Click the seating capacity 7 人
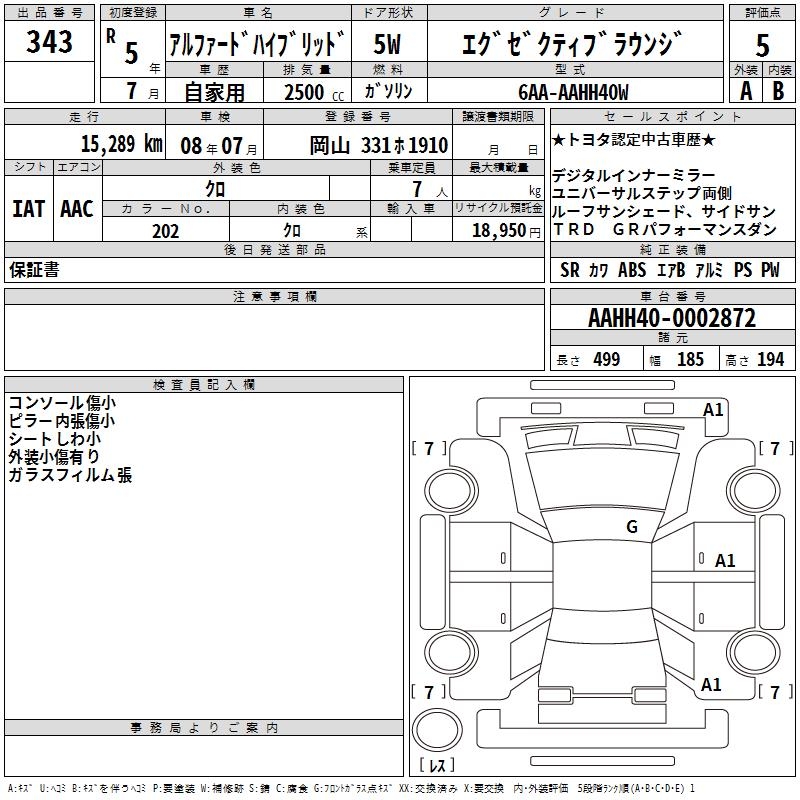 [430, 190]
